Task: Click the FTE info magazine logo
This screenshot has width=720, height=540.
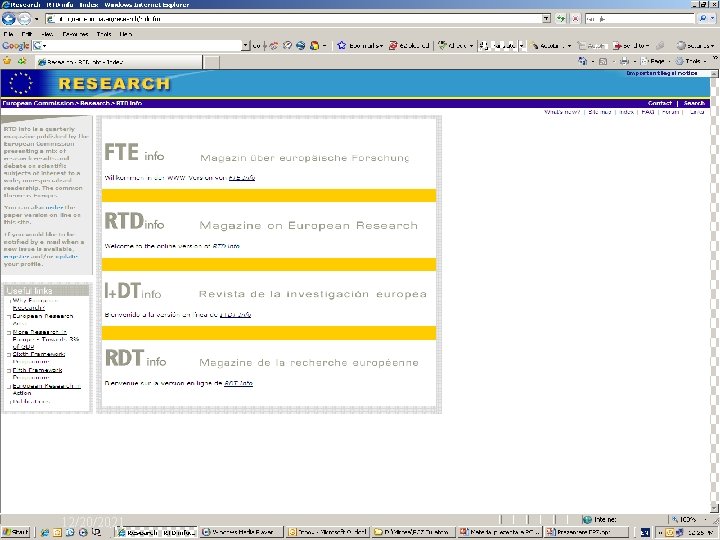Action: tap(134, 152)
